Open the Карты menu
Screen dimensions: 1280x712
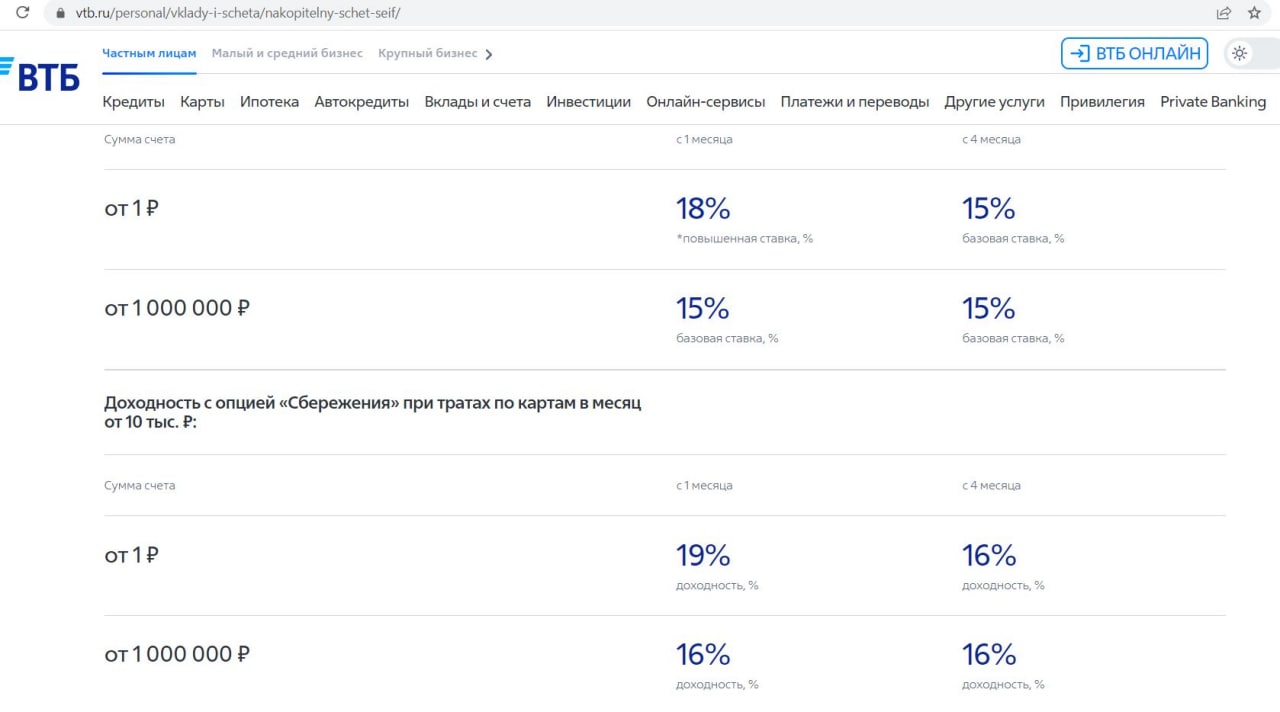(x=202, y=102)
